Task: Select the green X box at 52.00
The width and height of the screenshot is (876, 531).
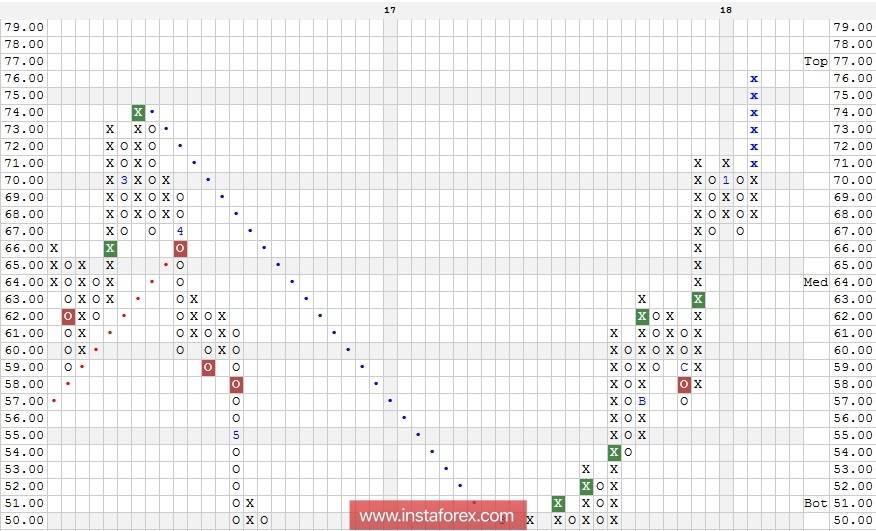Action: point(585,486)
